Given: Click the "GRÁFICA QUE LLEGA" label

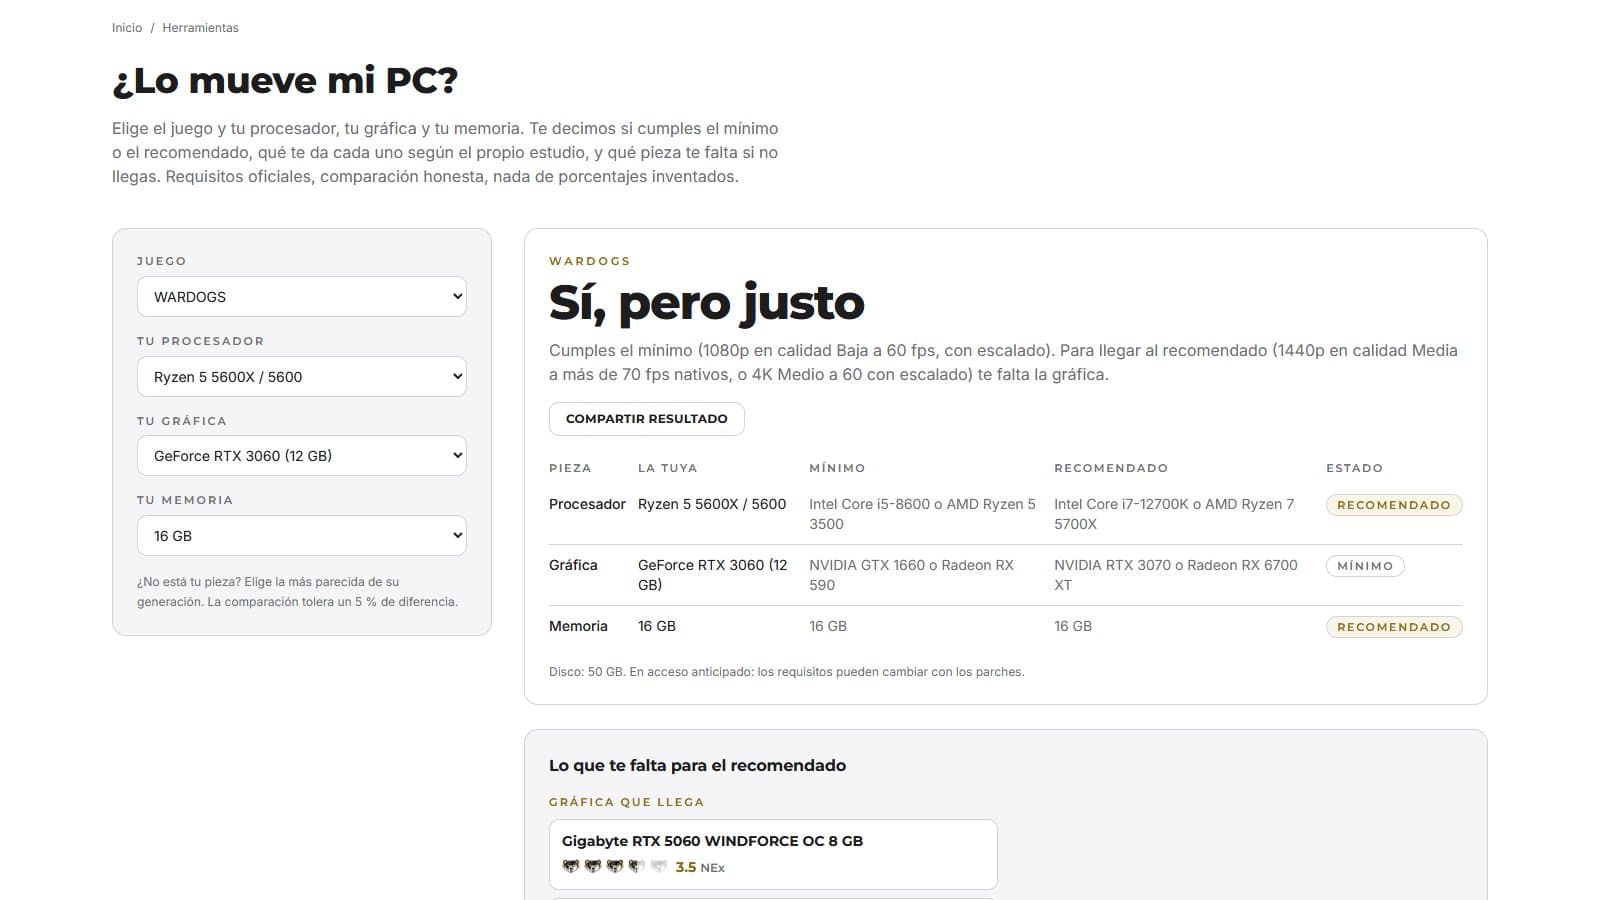Looking at the screenshot, I should pyautogui.click(x=627, y=802).
